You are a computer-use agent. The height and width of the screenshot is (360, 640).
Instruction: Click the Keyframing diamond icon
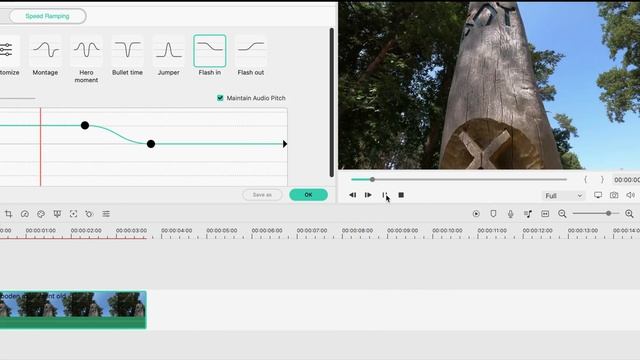89,214
